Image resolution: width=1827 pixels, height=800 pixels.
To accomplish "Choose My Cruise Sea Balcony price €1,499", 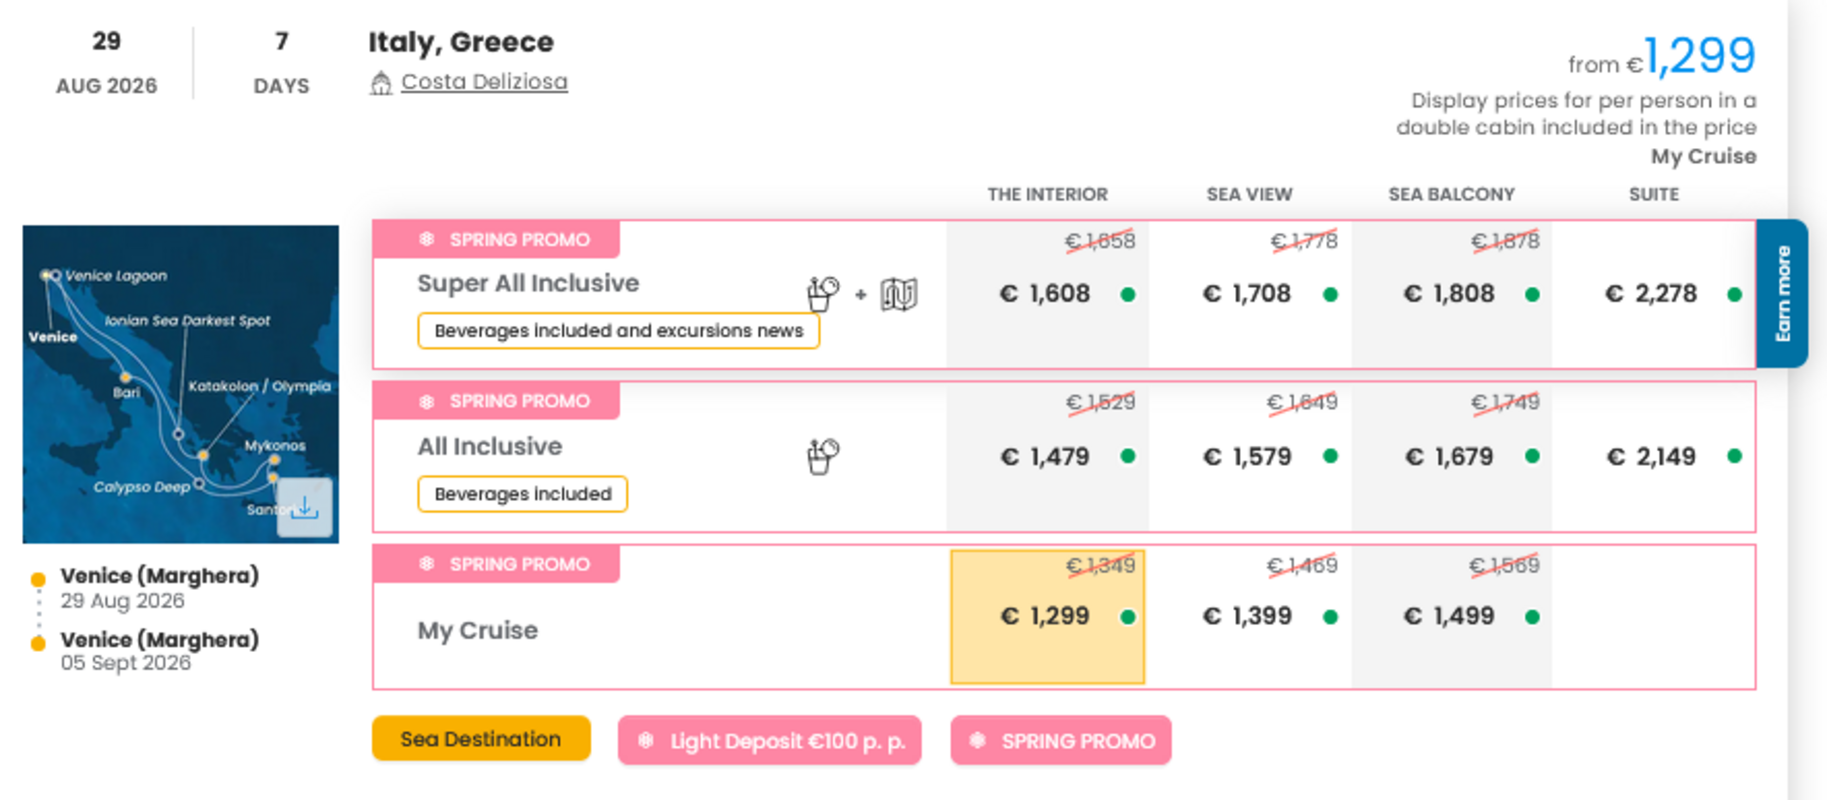I will (1451, 616).
